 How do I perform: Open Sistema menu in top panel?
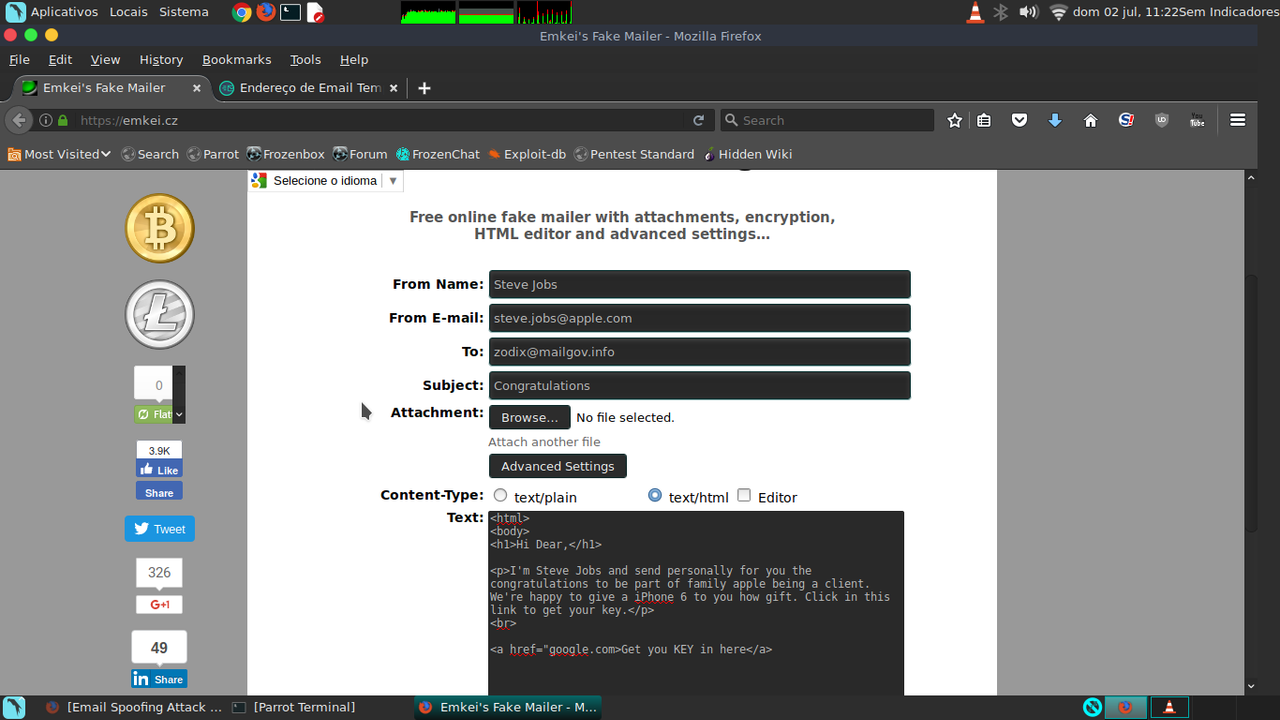point(184,12)
